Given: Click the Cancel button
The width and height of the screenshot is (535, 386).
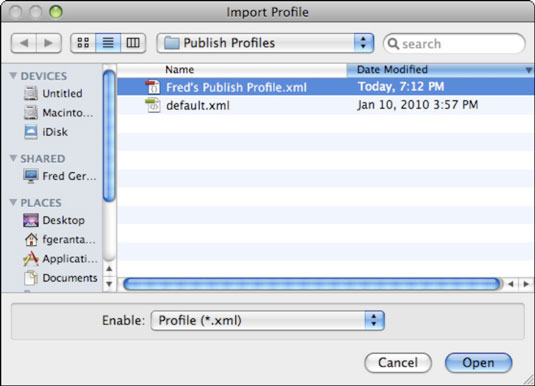Looking at the screenshot, I should click(398, 362).
